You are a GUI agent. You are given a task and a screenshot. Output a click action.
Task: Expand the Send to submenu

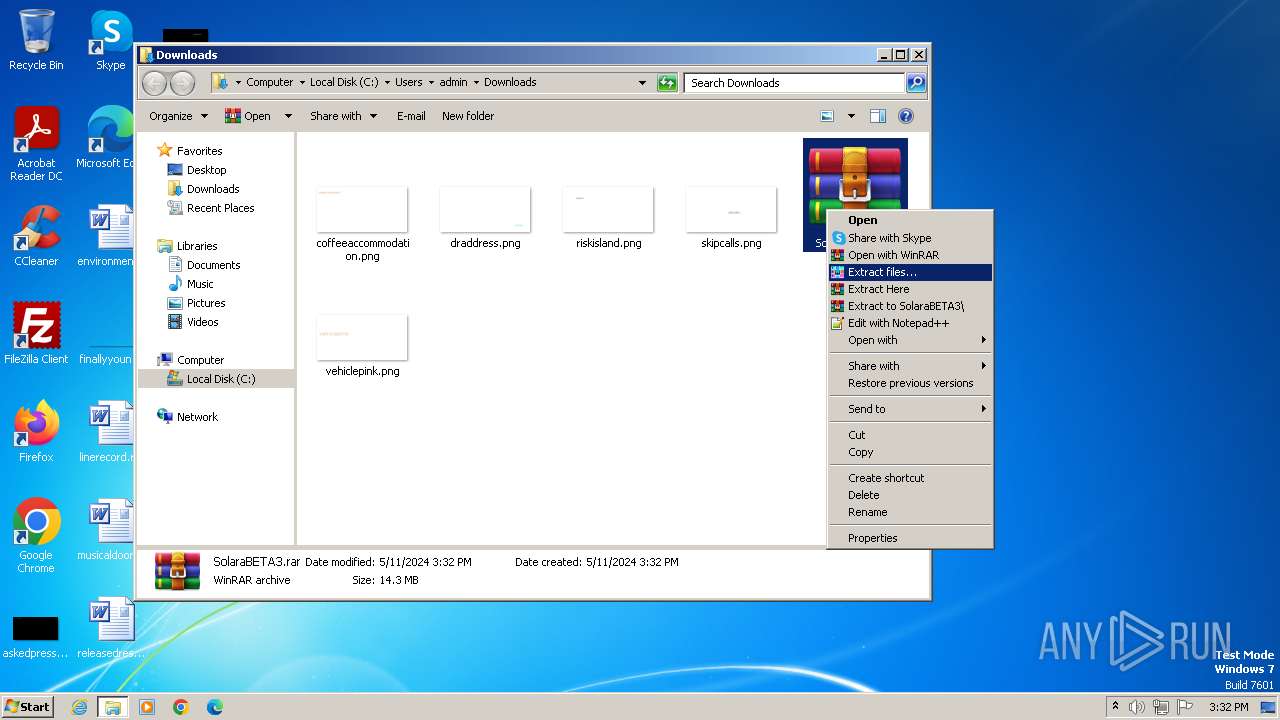pos(910,409)
